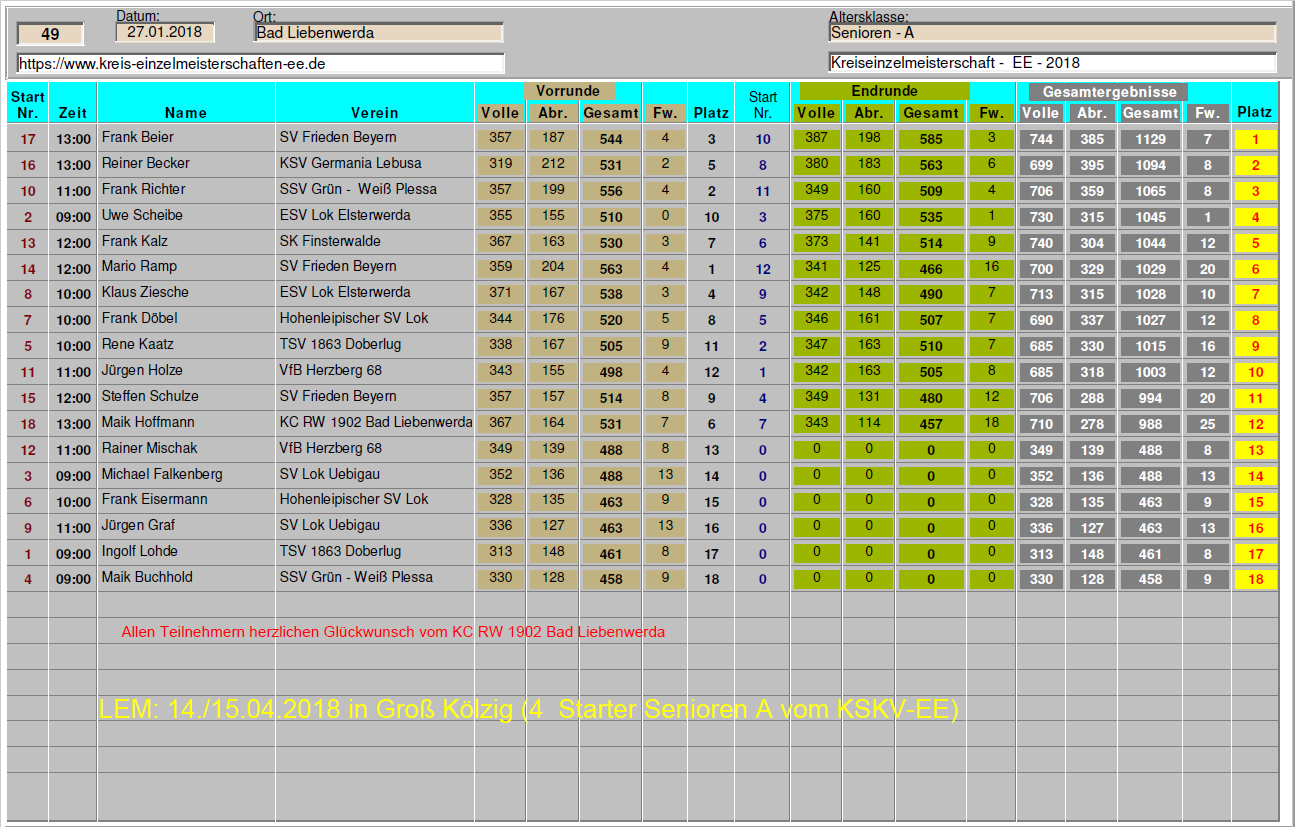Select the name Frank Beier

click(x=137, y=137)
